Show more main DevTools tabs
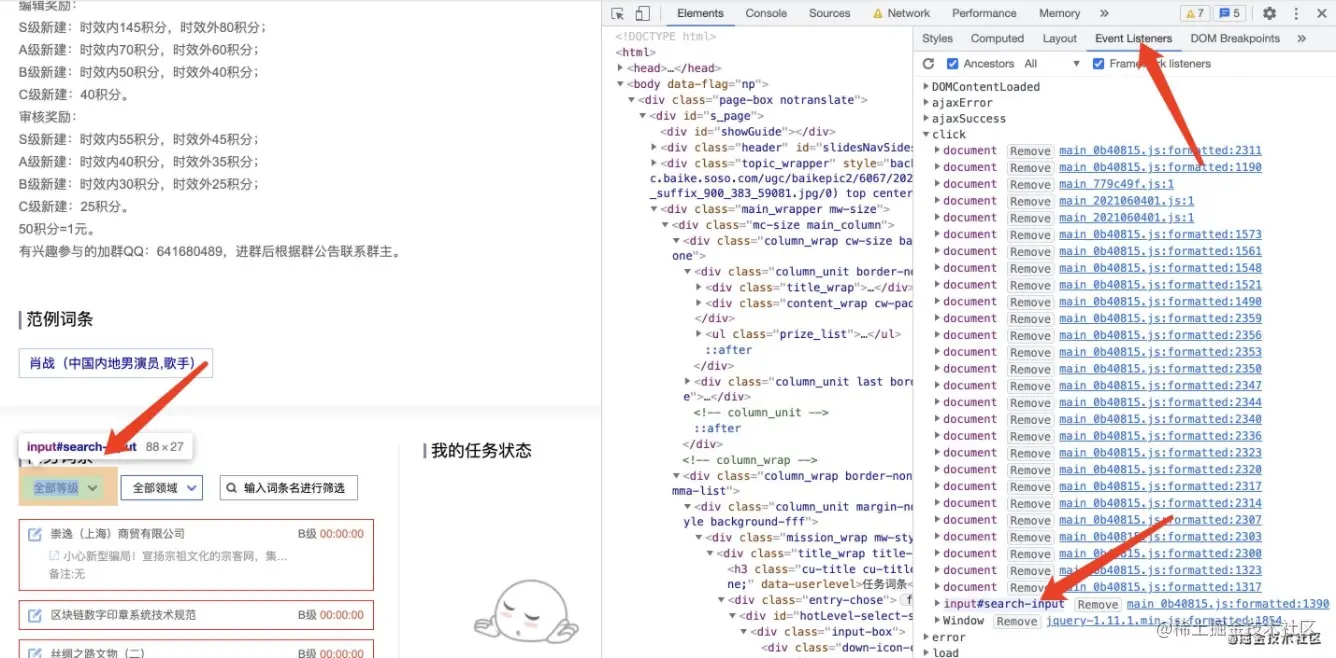1336x658 pixels. click(x=1104, y=13)
